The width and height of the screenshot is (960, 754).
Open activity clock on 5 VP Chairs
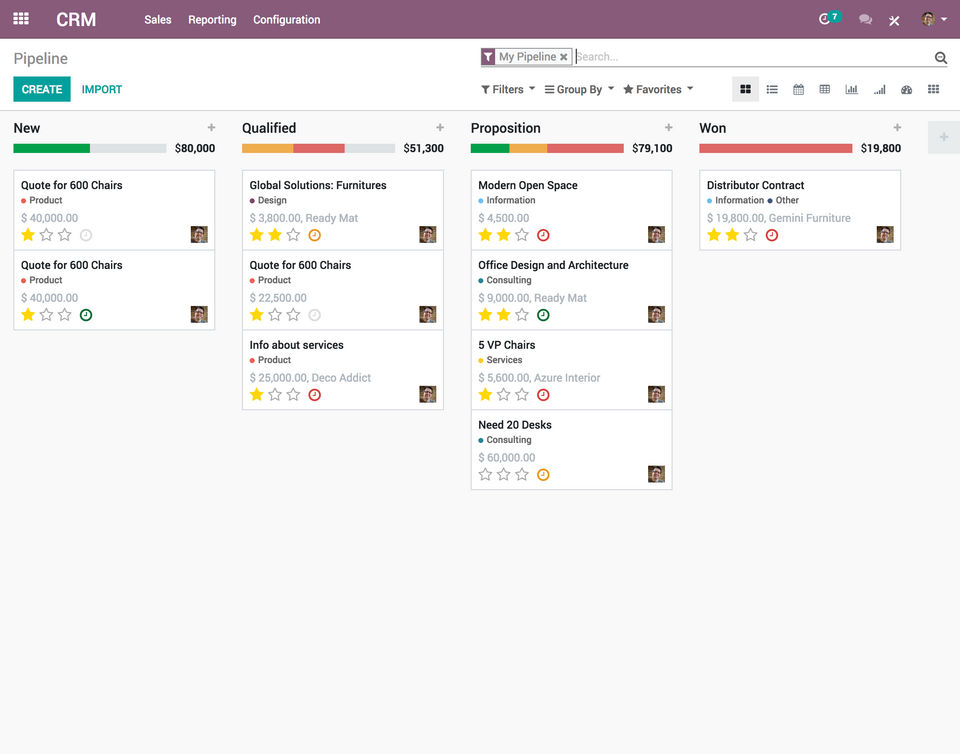tap(543, 395)
